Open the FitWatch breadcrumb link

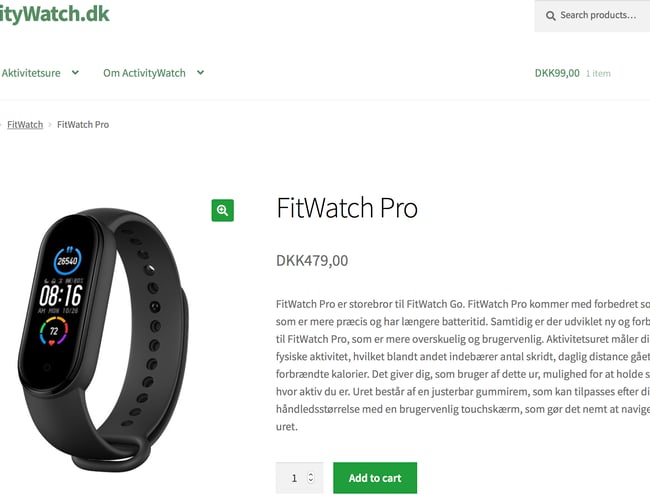tap(25, 124)
